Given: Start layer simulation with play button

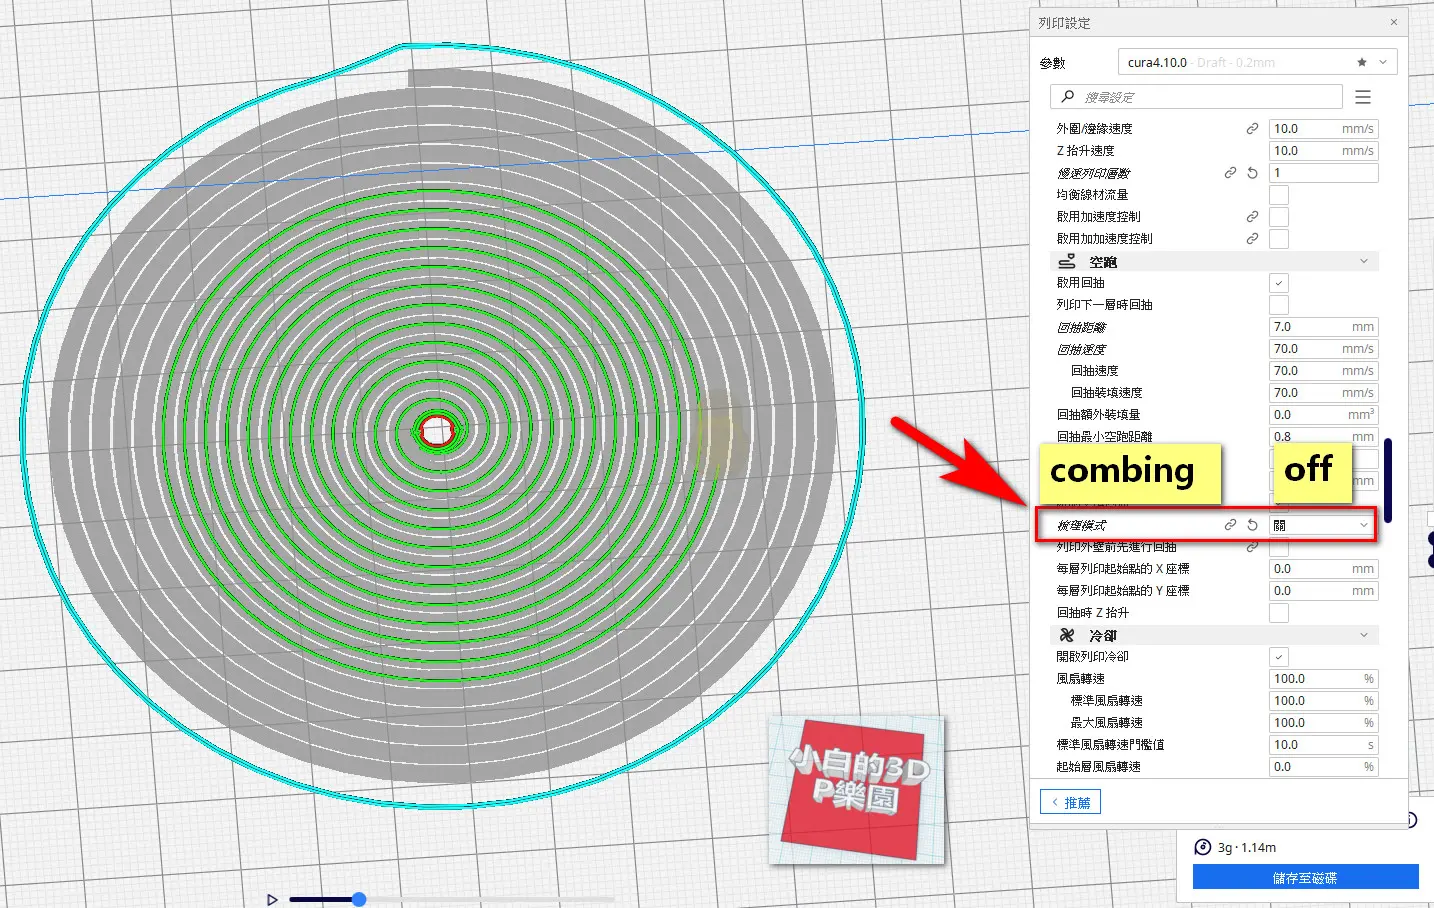Looking at the screenshot, I should 272,900.
